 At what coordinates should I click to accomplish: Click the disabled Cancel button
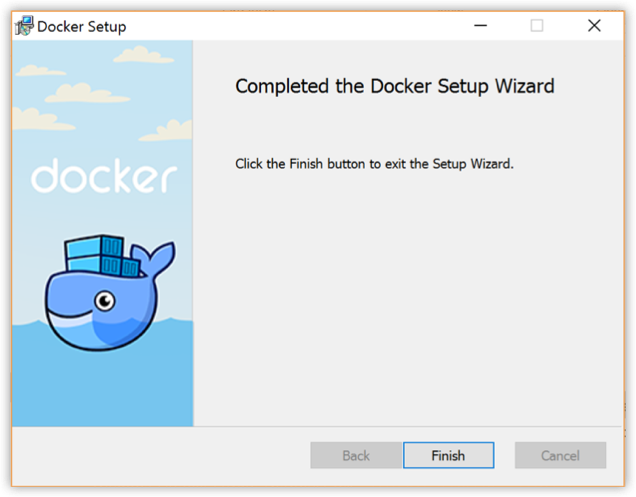560,455
